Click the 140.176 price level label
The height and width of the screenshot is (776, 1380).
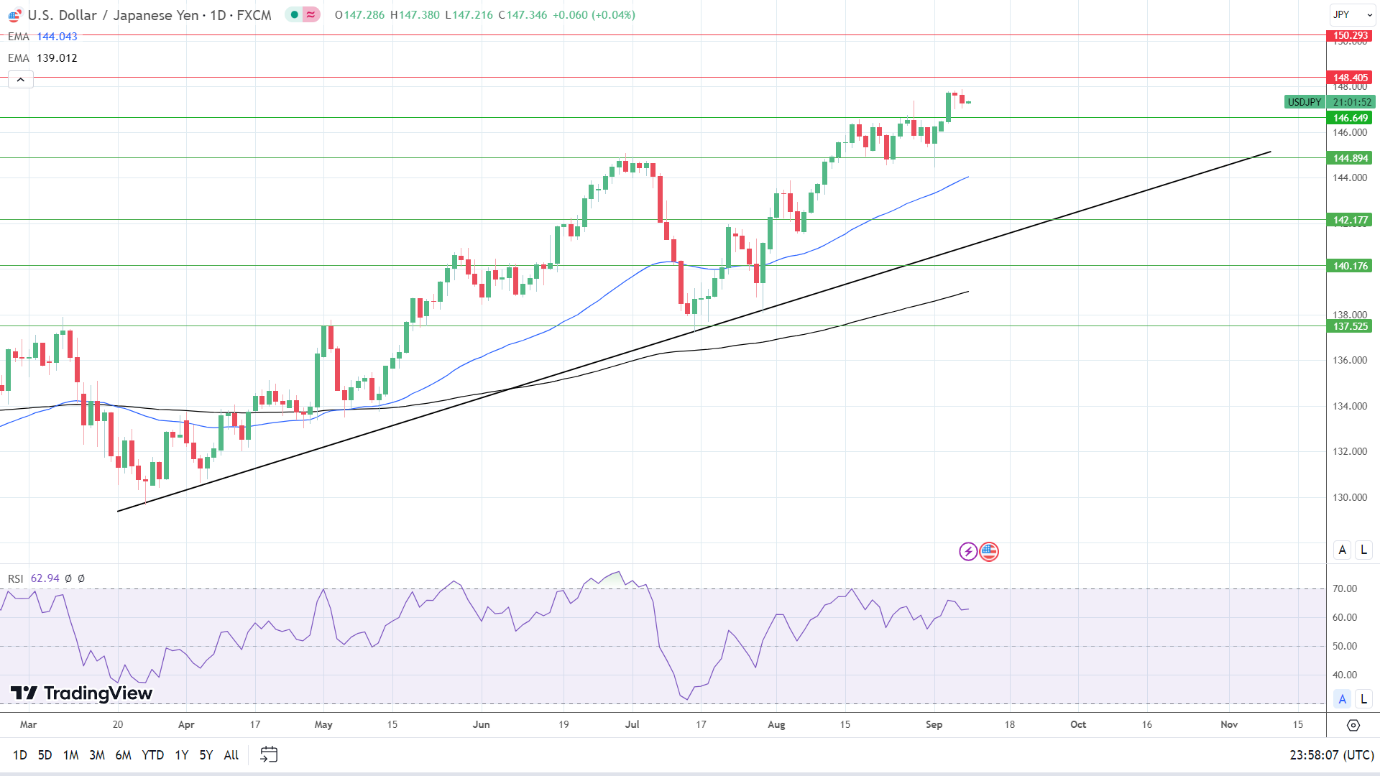[x=1351, y=265]
